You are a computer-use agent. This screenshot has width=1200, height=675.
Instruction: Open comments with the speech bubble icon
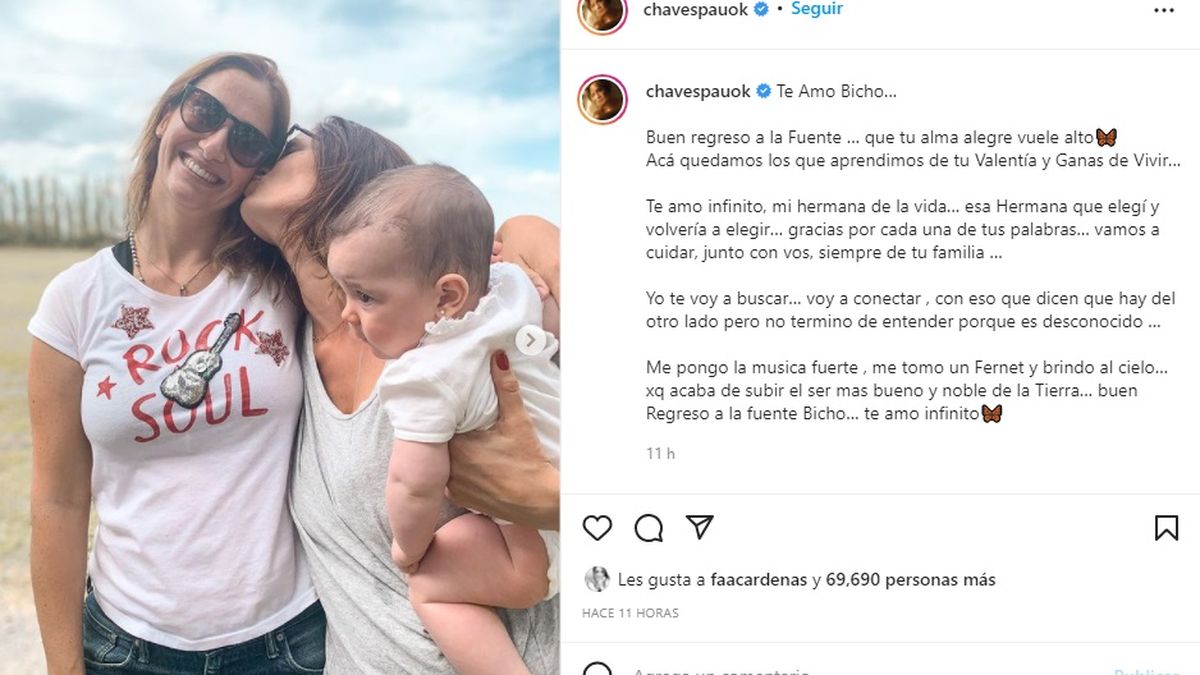tap(649, 528)
